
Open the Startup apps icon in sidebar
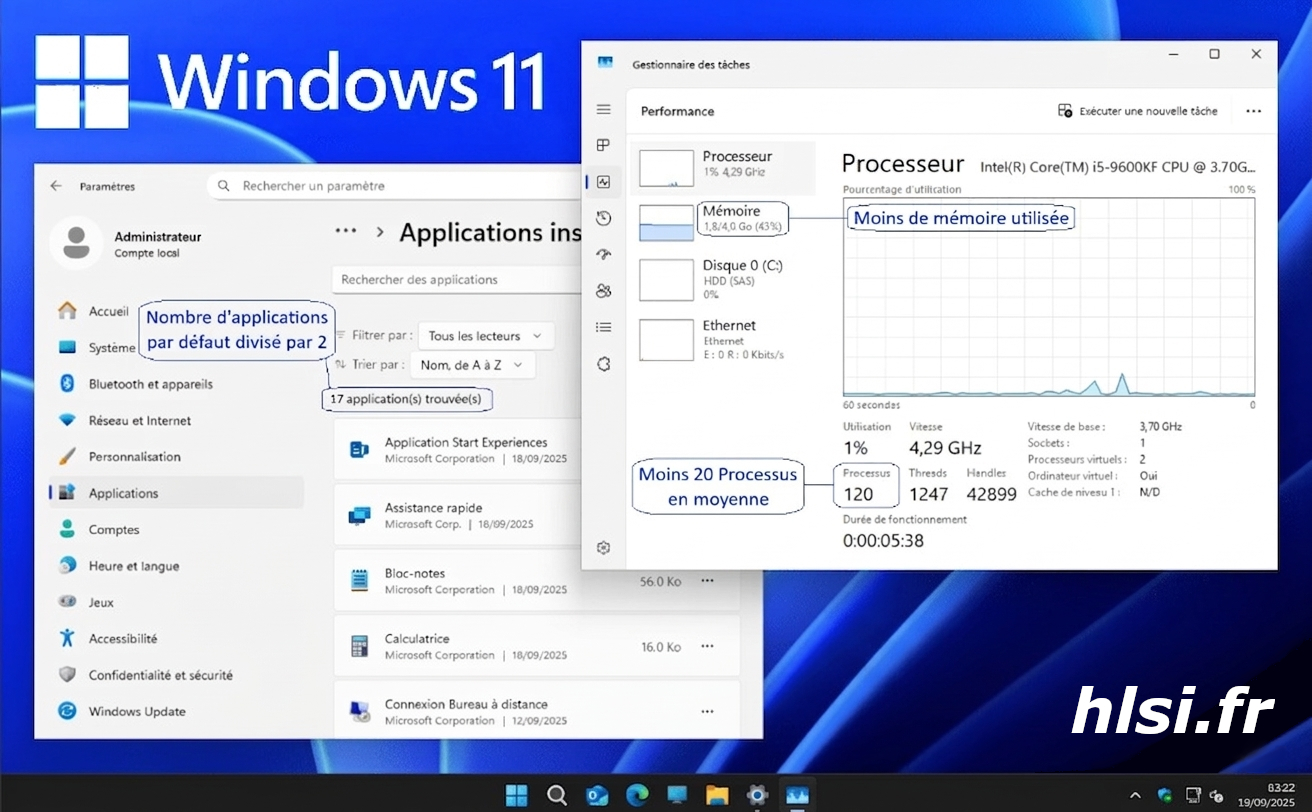[603, 254]
